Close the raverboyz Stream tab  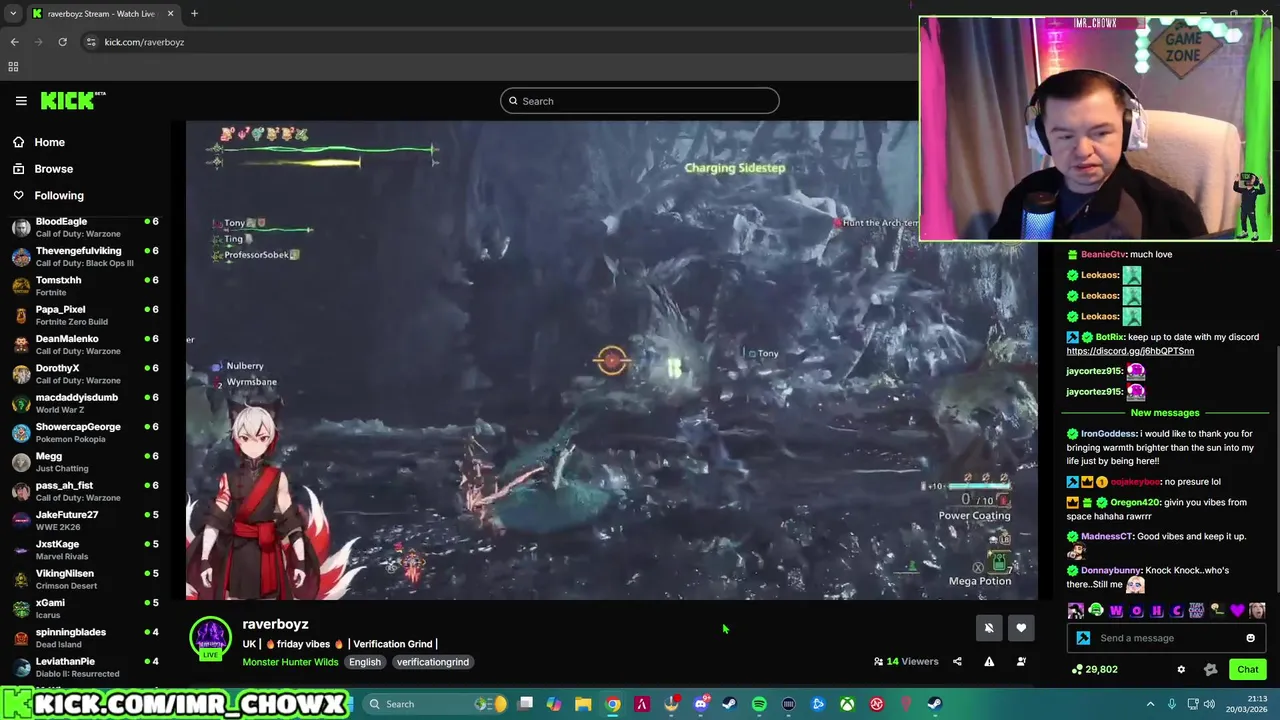[170, 14]
